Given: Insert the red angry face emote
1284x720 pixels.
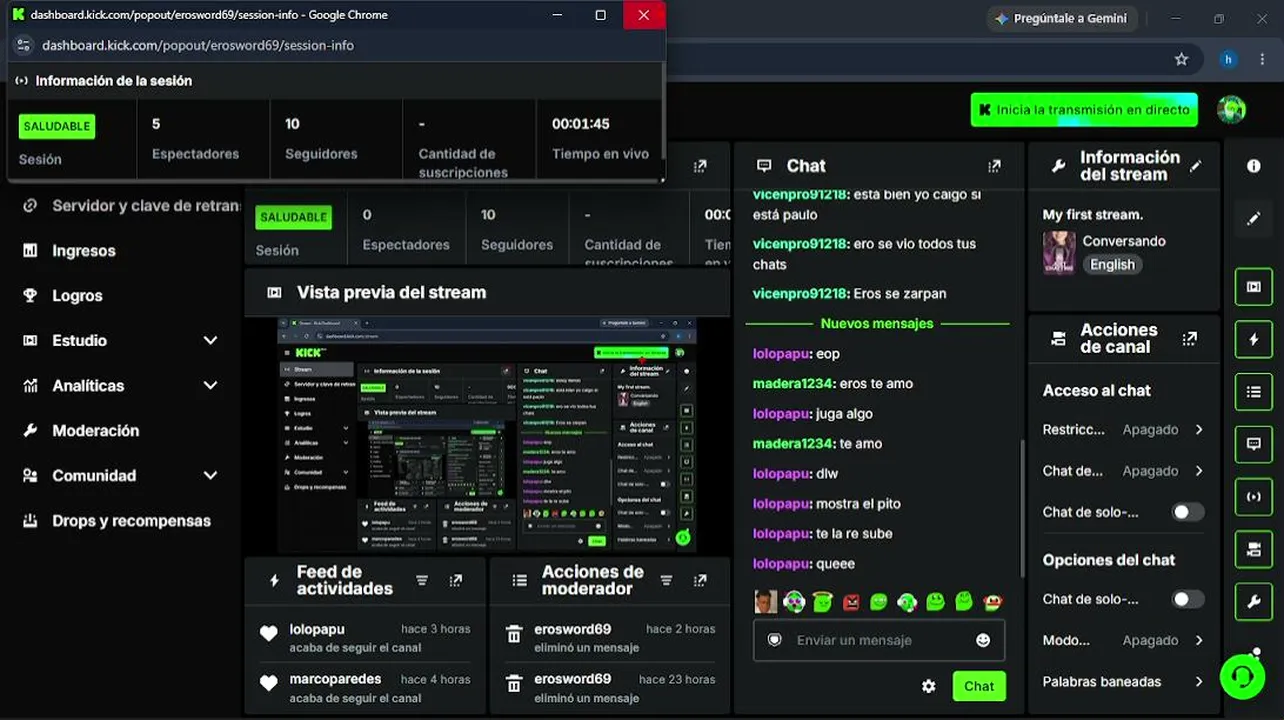Looking at the screenshot, I should [851, 602].
